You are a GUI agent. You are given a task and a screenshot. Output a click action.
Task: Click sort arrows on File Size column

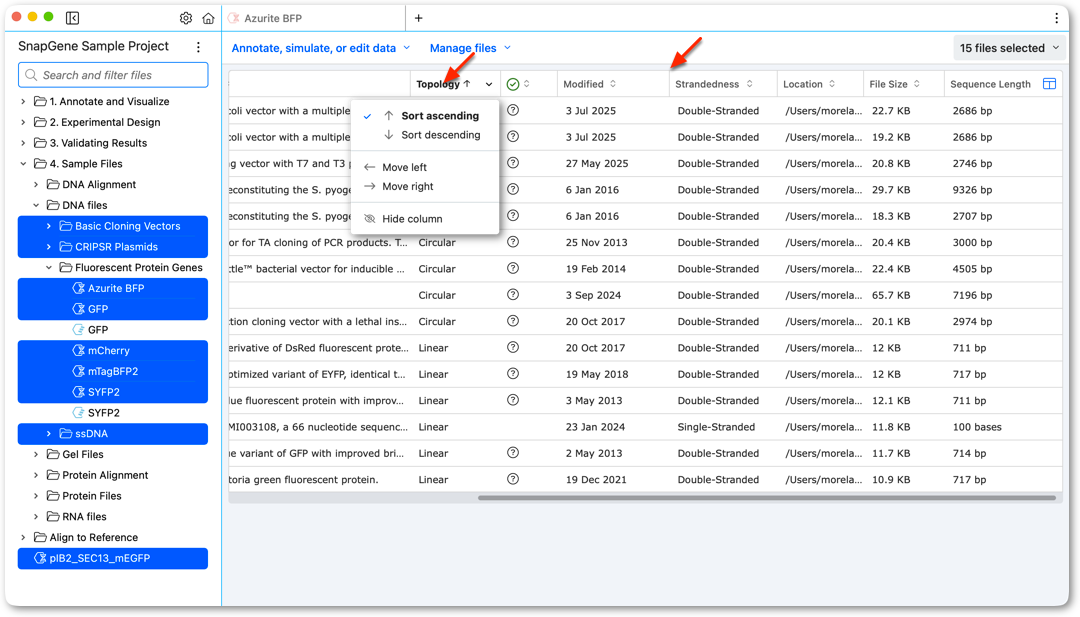coord(917,84)
